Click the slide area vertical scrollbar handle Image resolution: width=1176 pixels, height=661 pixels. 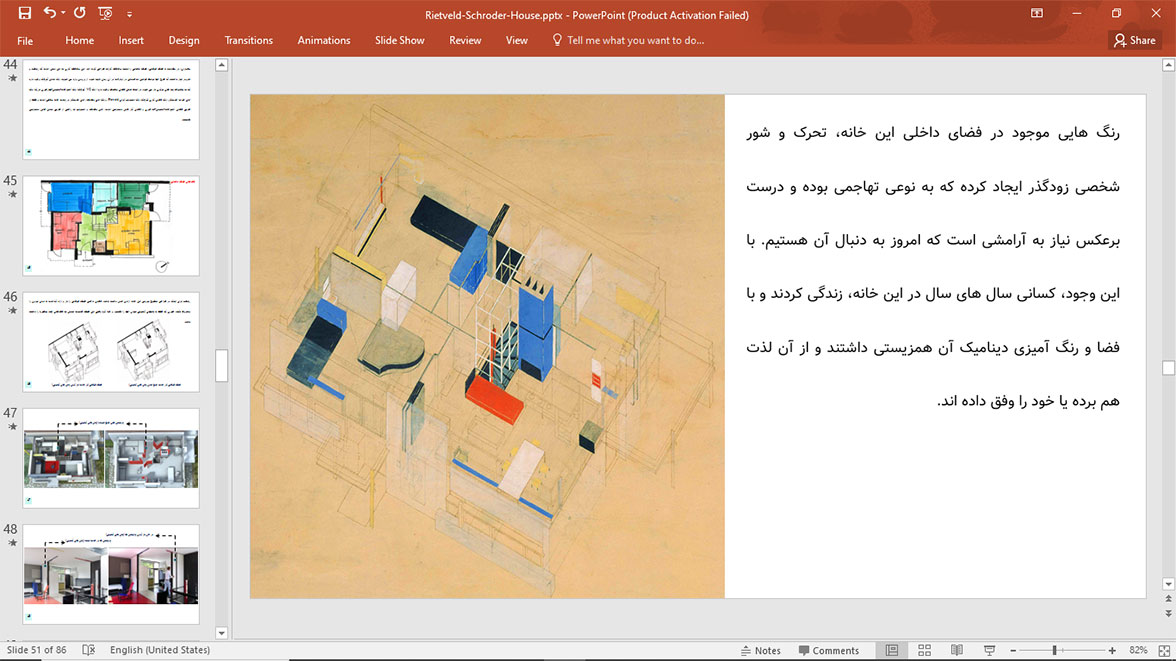coord(1168,368)
